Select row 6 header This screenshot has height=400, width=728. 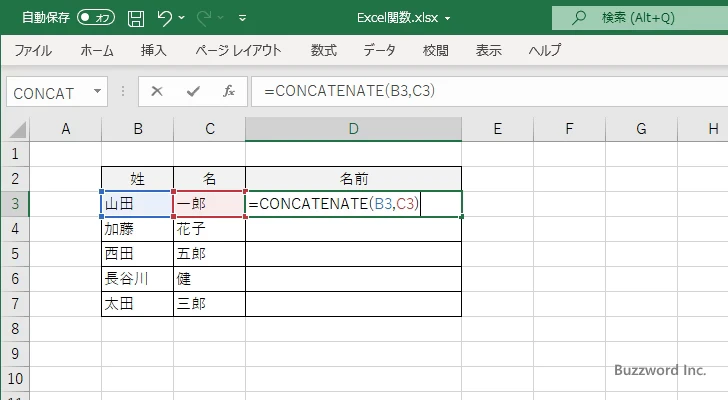[x=15, y=279]
